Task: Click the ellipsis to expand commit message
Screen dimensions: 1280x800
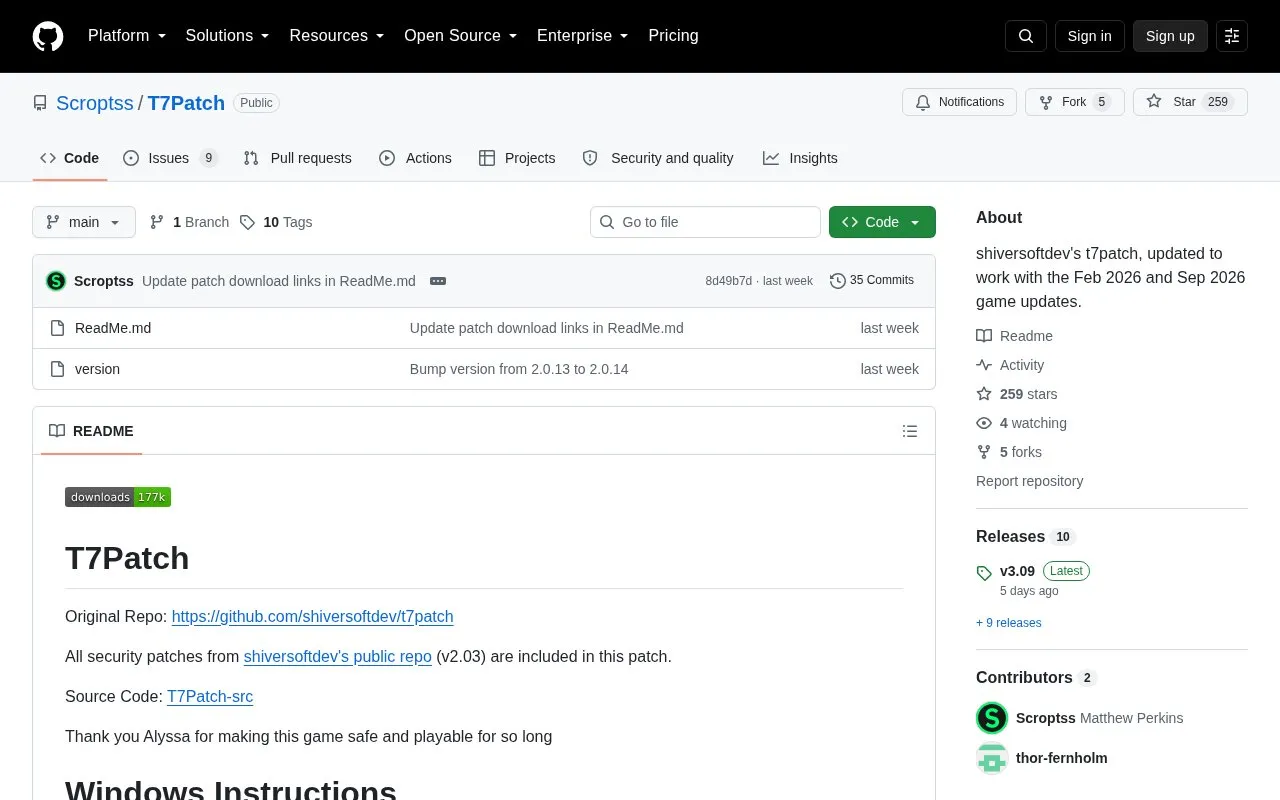Action: pyautogui.click(x=438, y=281)
